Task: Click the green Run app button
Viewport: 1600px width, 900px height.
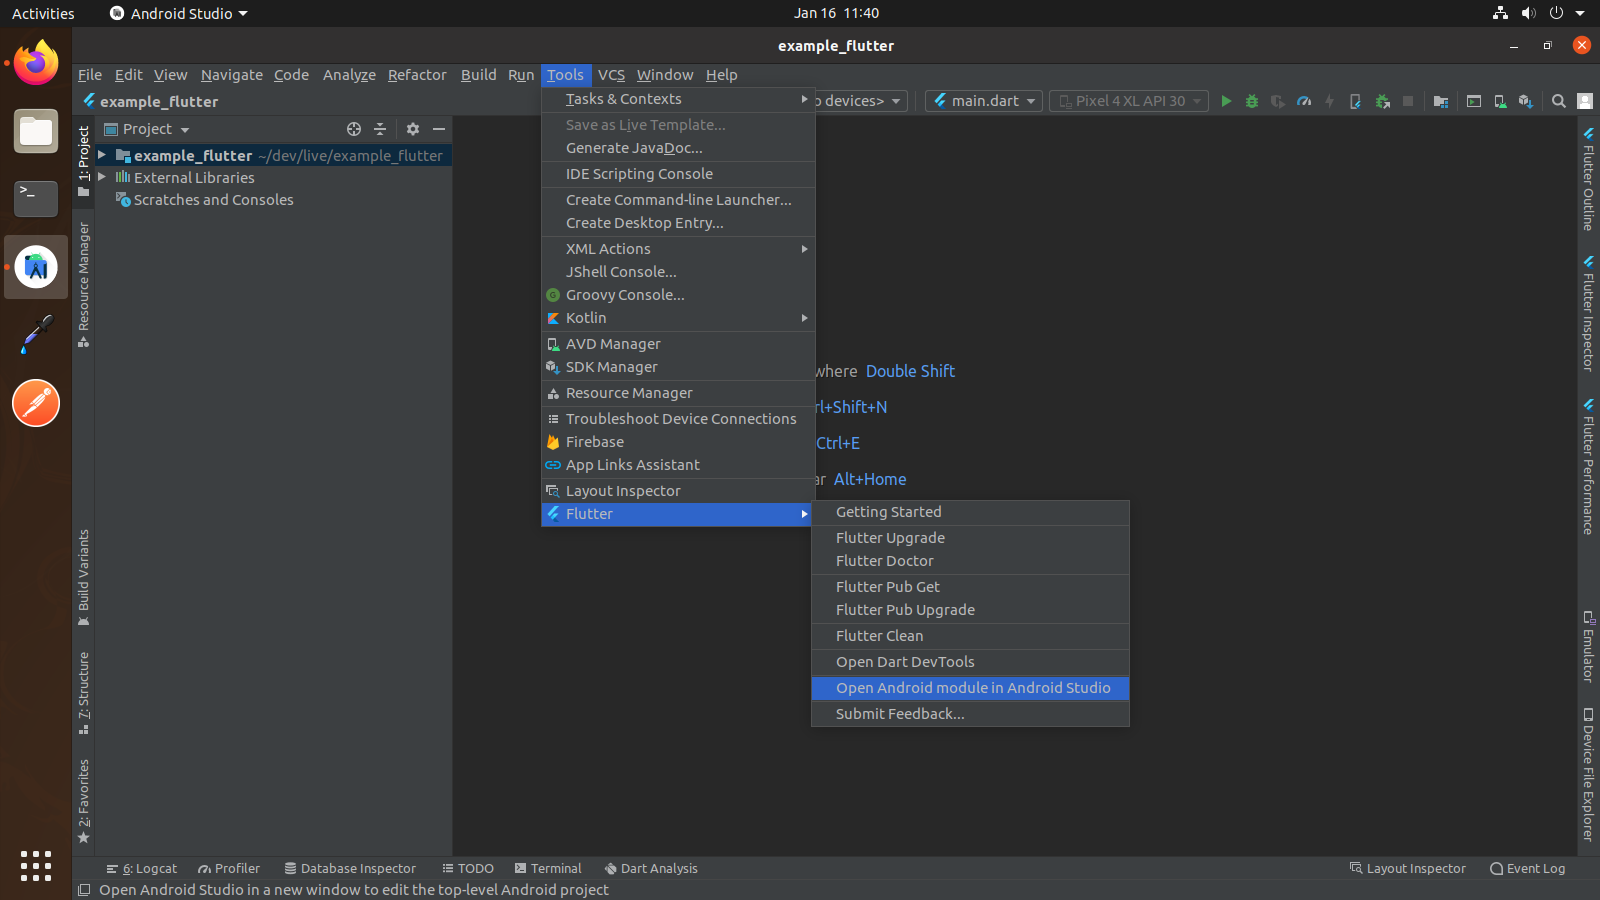Action: click(1226, 101)
